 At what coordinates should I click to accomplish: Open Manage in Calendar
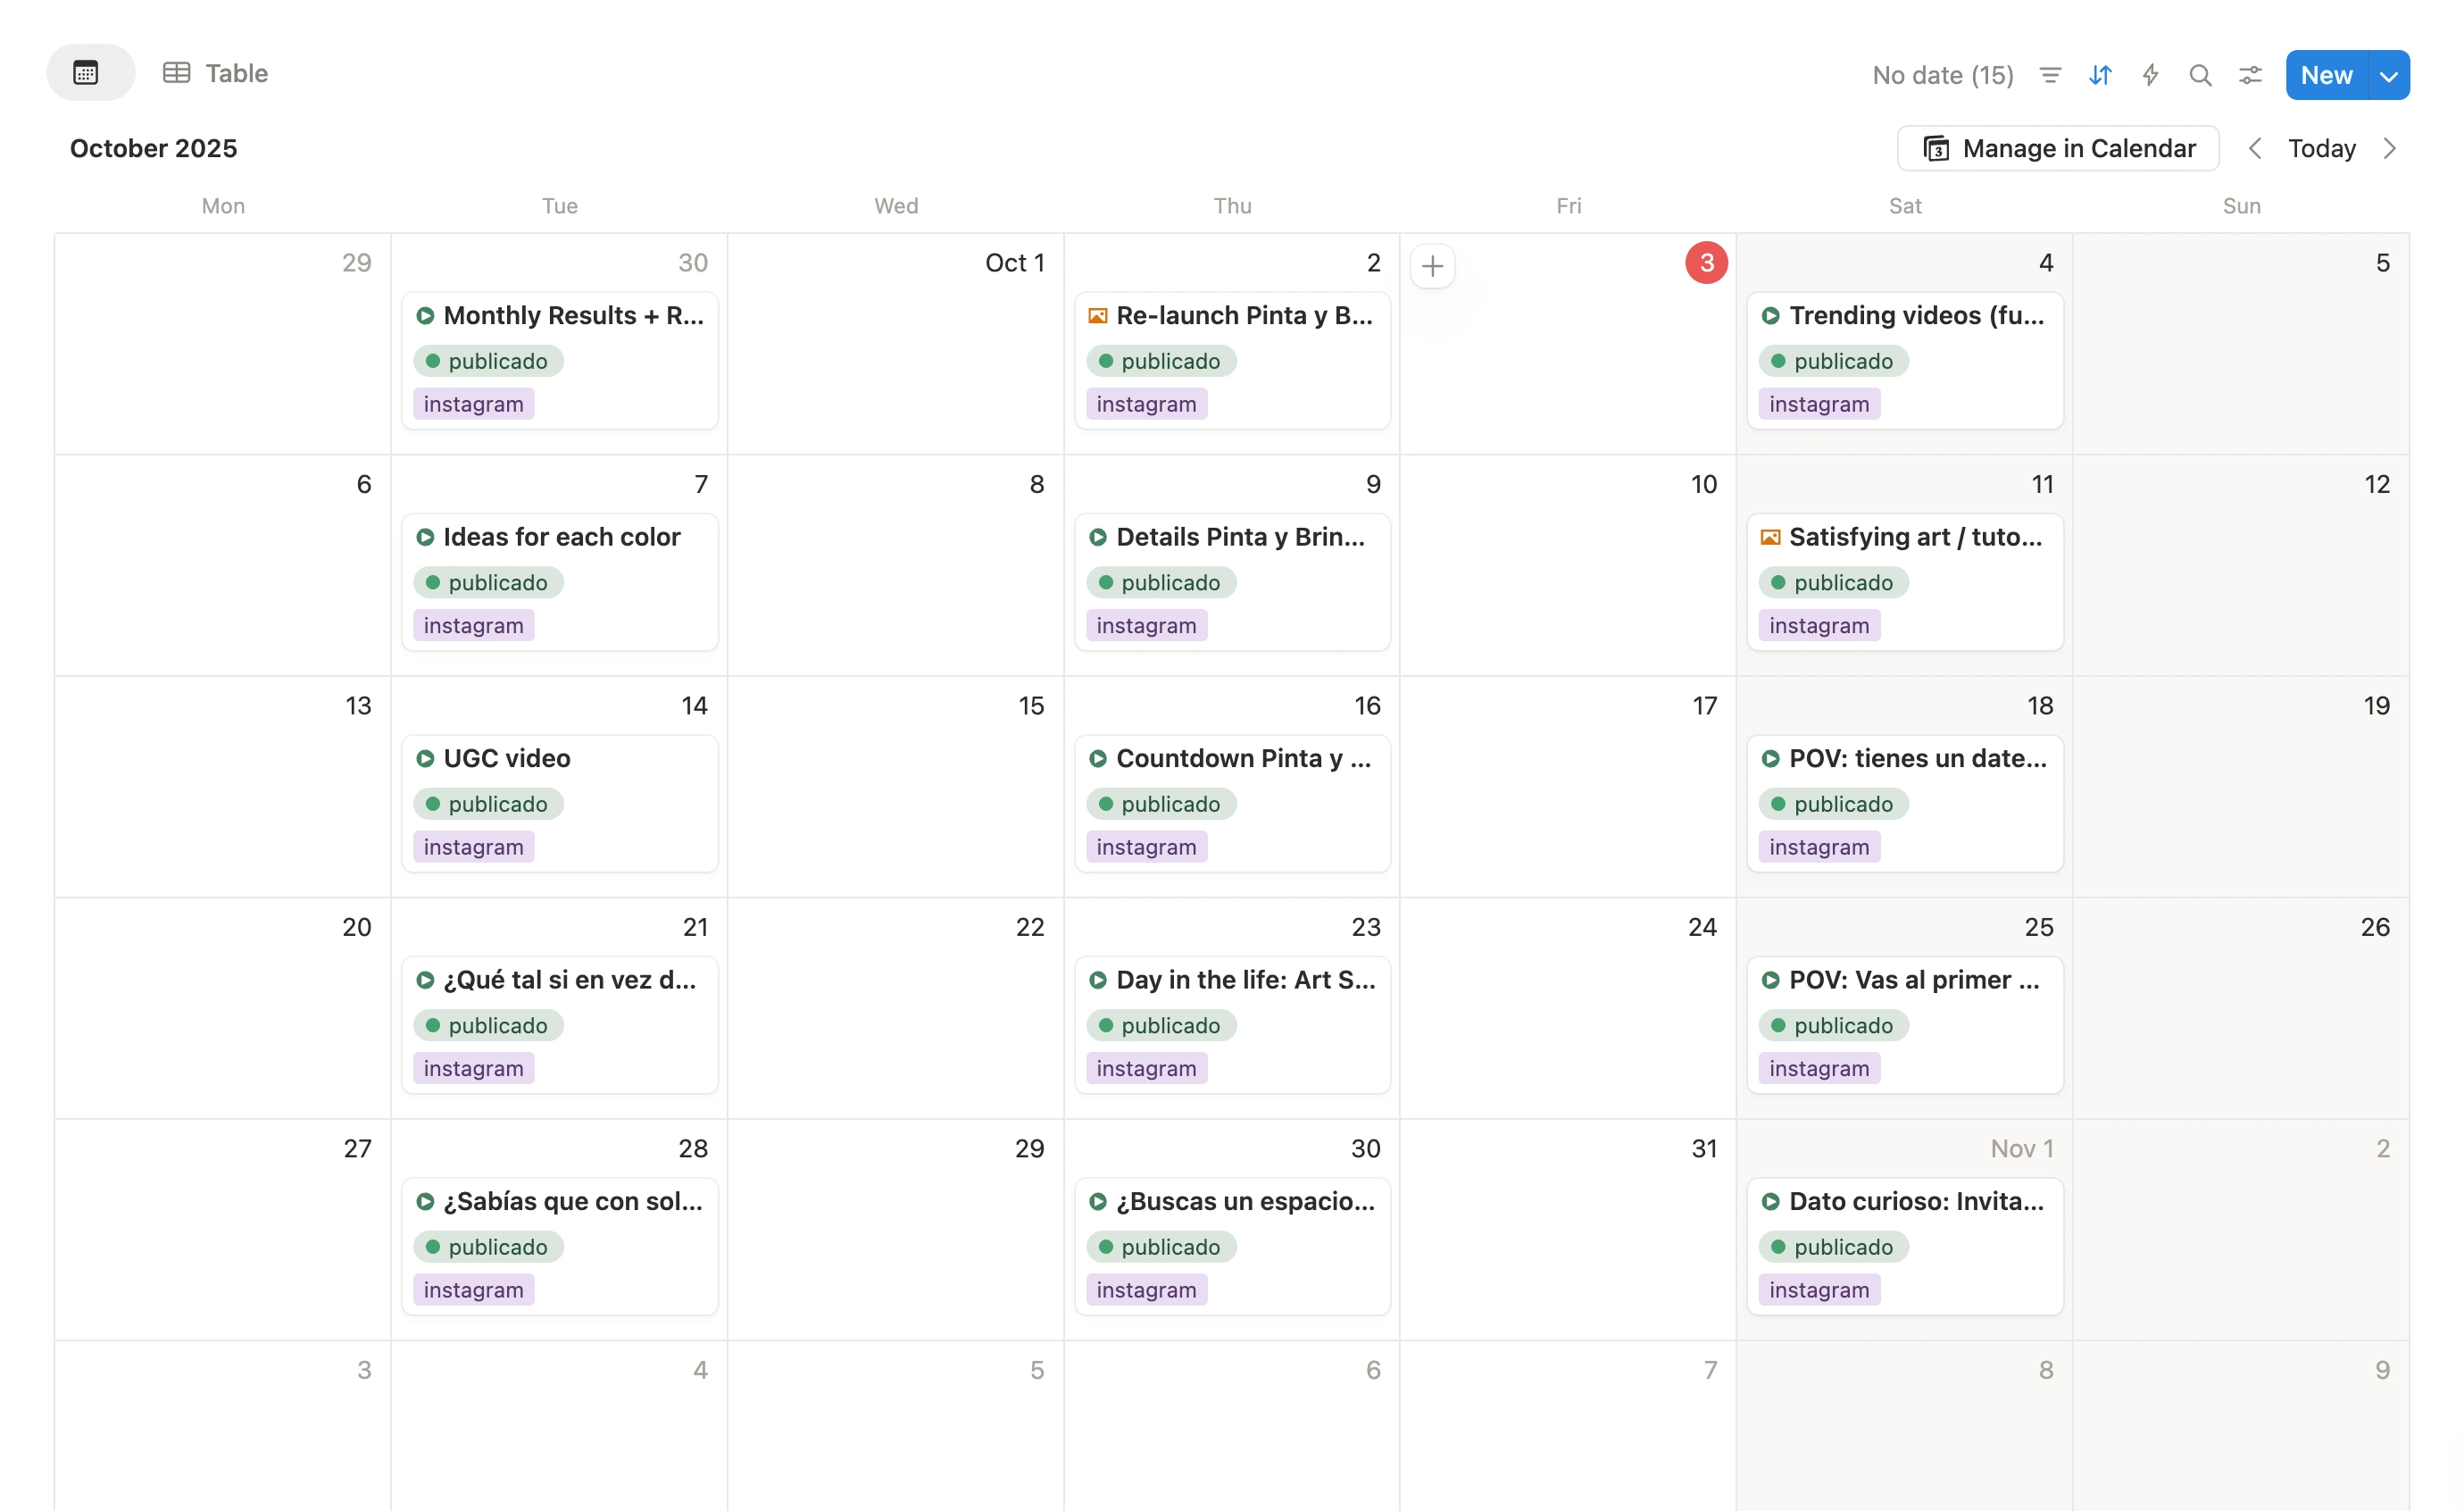coord(2057,148)
